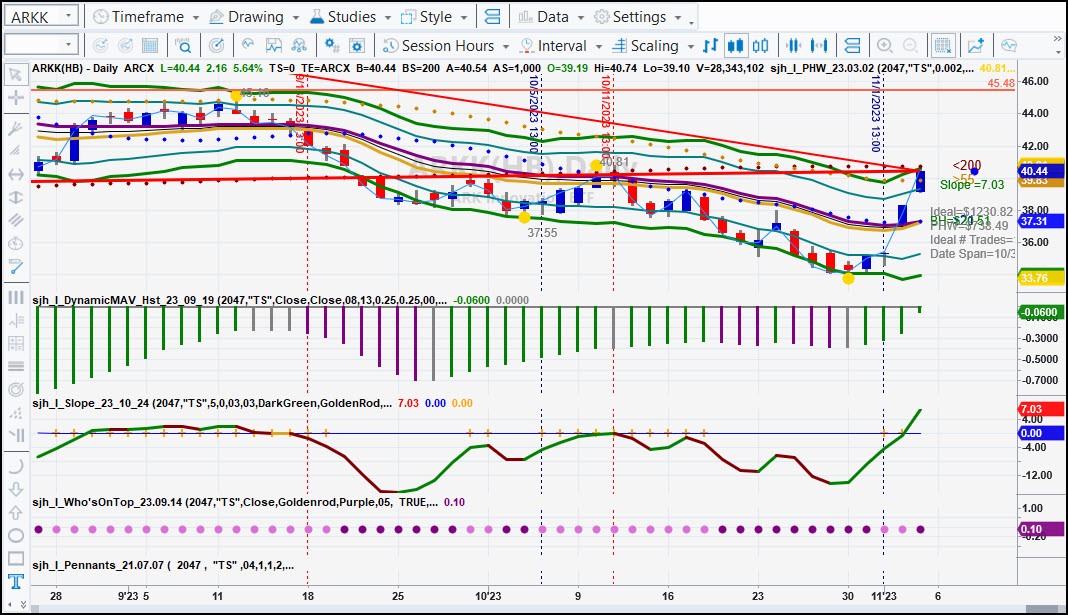Screen dimensions: 1068x615
Task: Switch chart to hollow candlestick style
Action: [x=761, y=46]
